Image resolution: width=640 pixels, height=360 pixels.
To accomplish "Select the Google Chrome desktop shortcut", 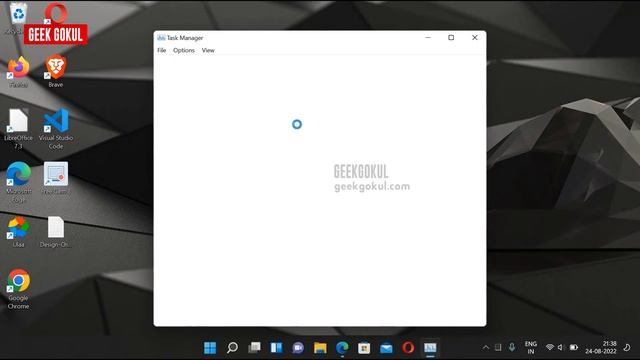I will [18, 289].
